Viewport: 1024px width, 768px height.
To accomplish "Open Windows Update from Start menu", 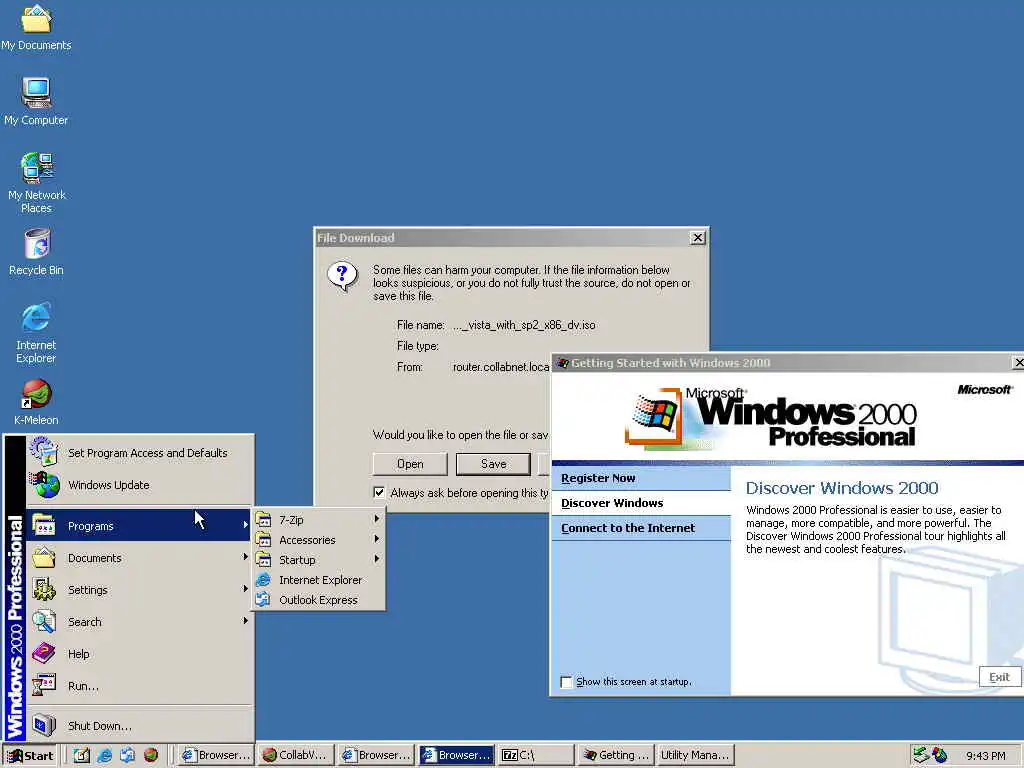I will pos(139,485).
